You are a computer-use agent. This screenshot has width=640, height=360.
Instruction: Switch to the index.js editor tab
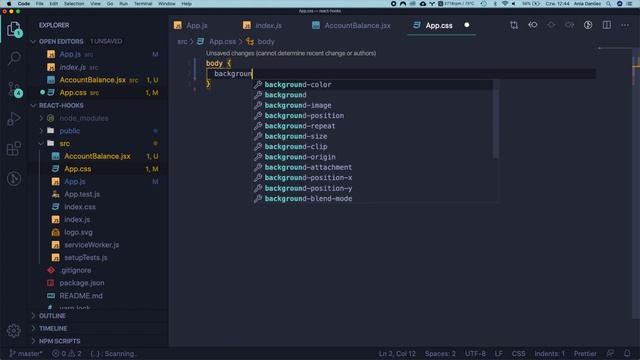(x=262, y=25)
